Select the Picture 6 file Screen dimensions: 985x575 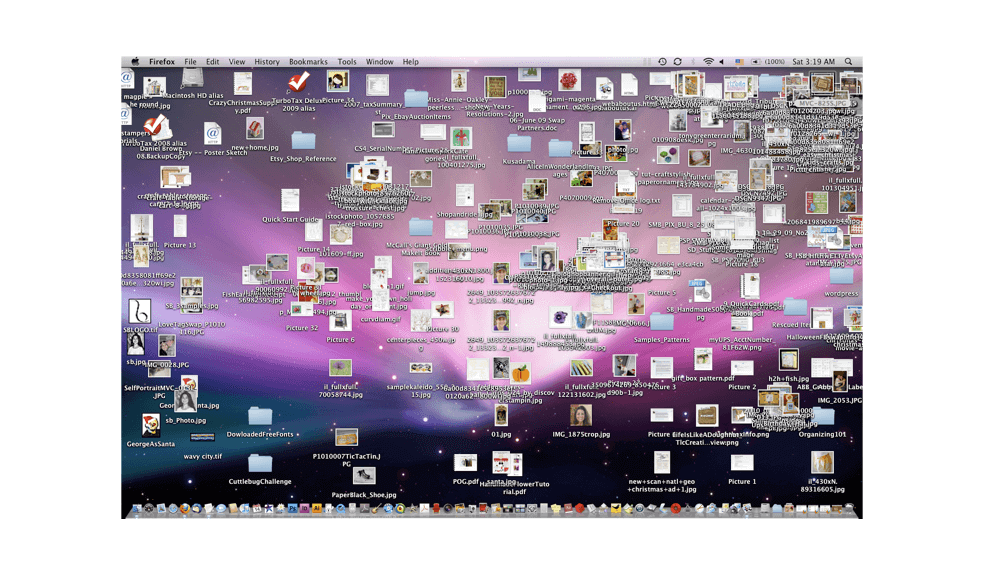pyautogui.click(x=340, y=321)
